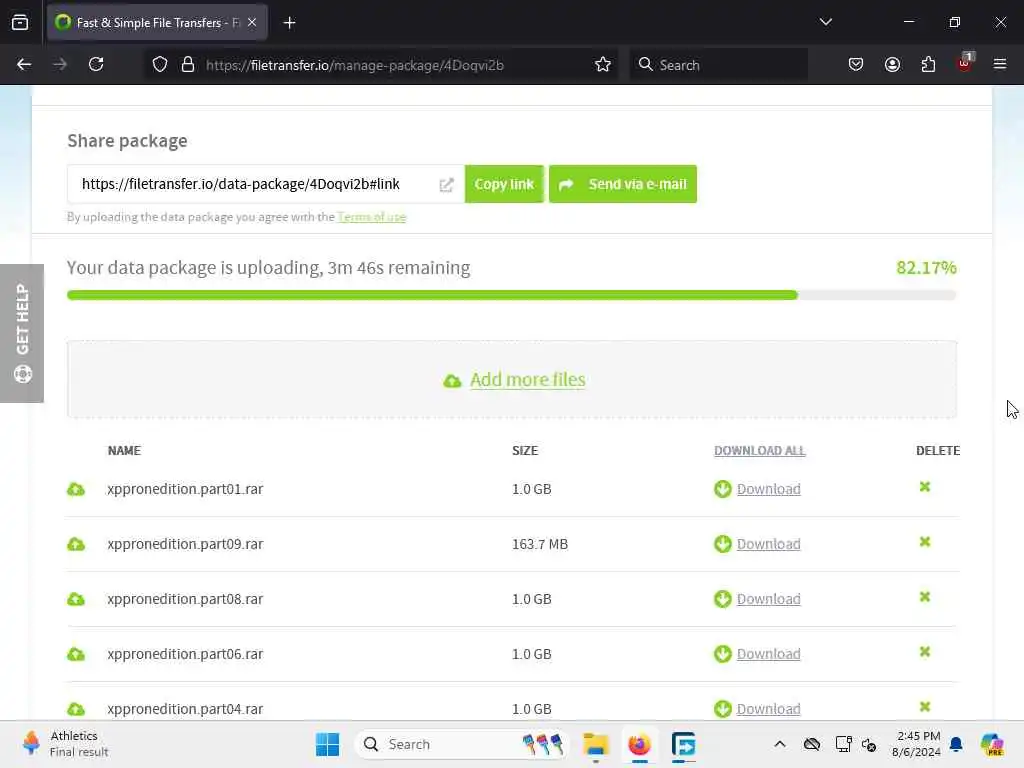The height and width of the screenshot is (768, 1024).
Task: Click the 82.17% upload percentage
Action: pyautogui.click(x=926, y=268)
